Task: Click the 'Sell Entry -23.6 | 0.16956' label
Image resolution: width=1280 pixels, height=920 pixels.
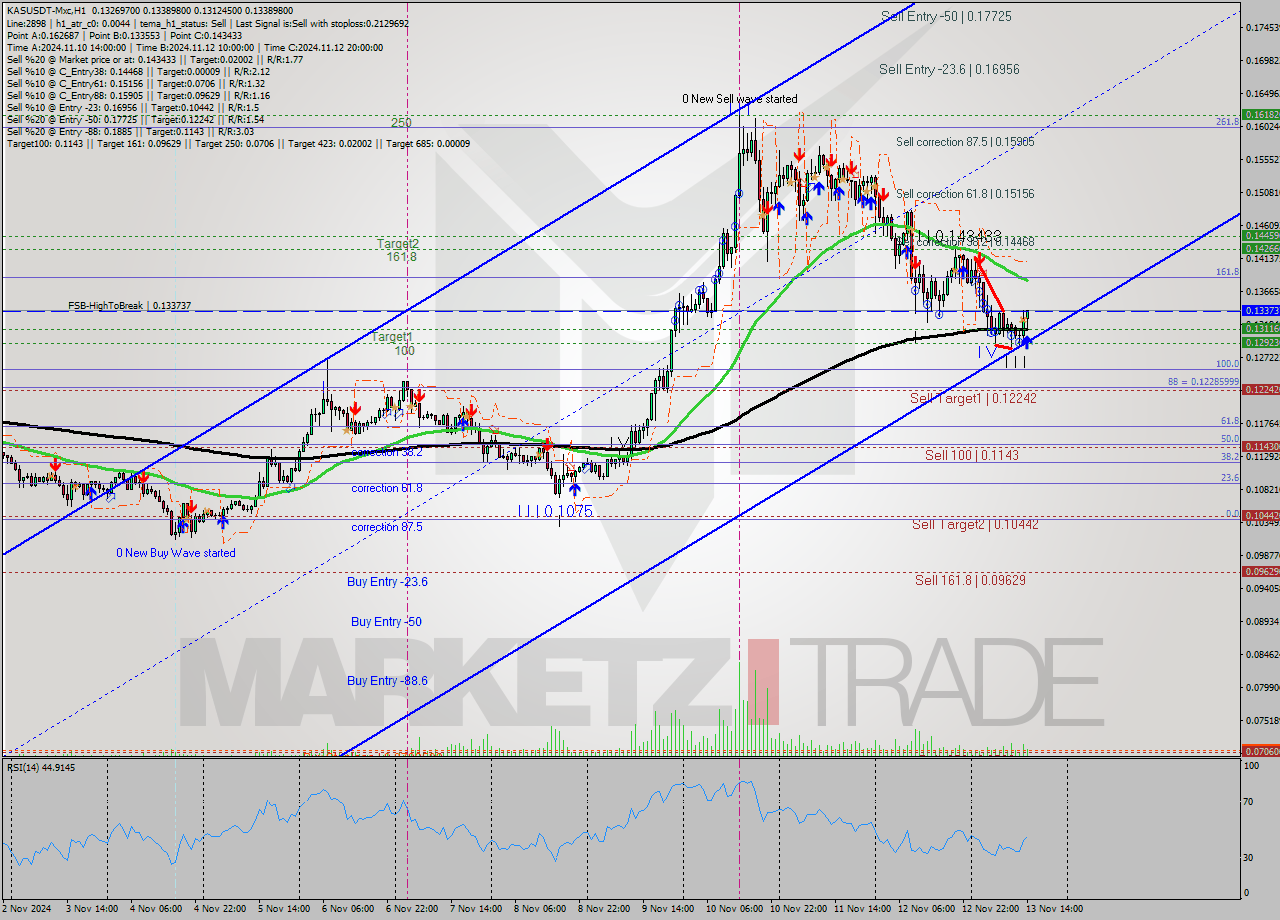Action: (950, 69)
